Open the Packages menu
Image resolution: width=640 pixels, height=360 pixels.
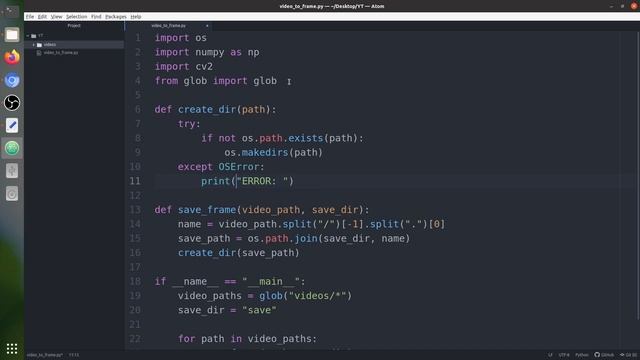pos(116,17)
